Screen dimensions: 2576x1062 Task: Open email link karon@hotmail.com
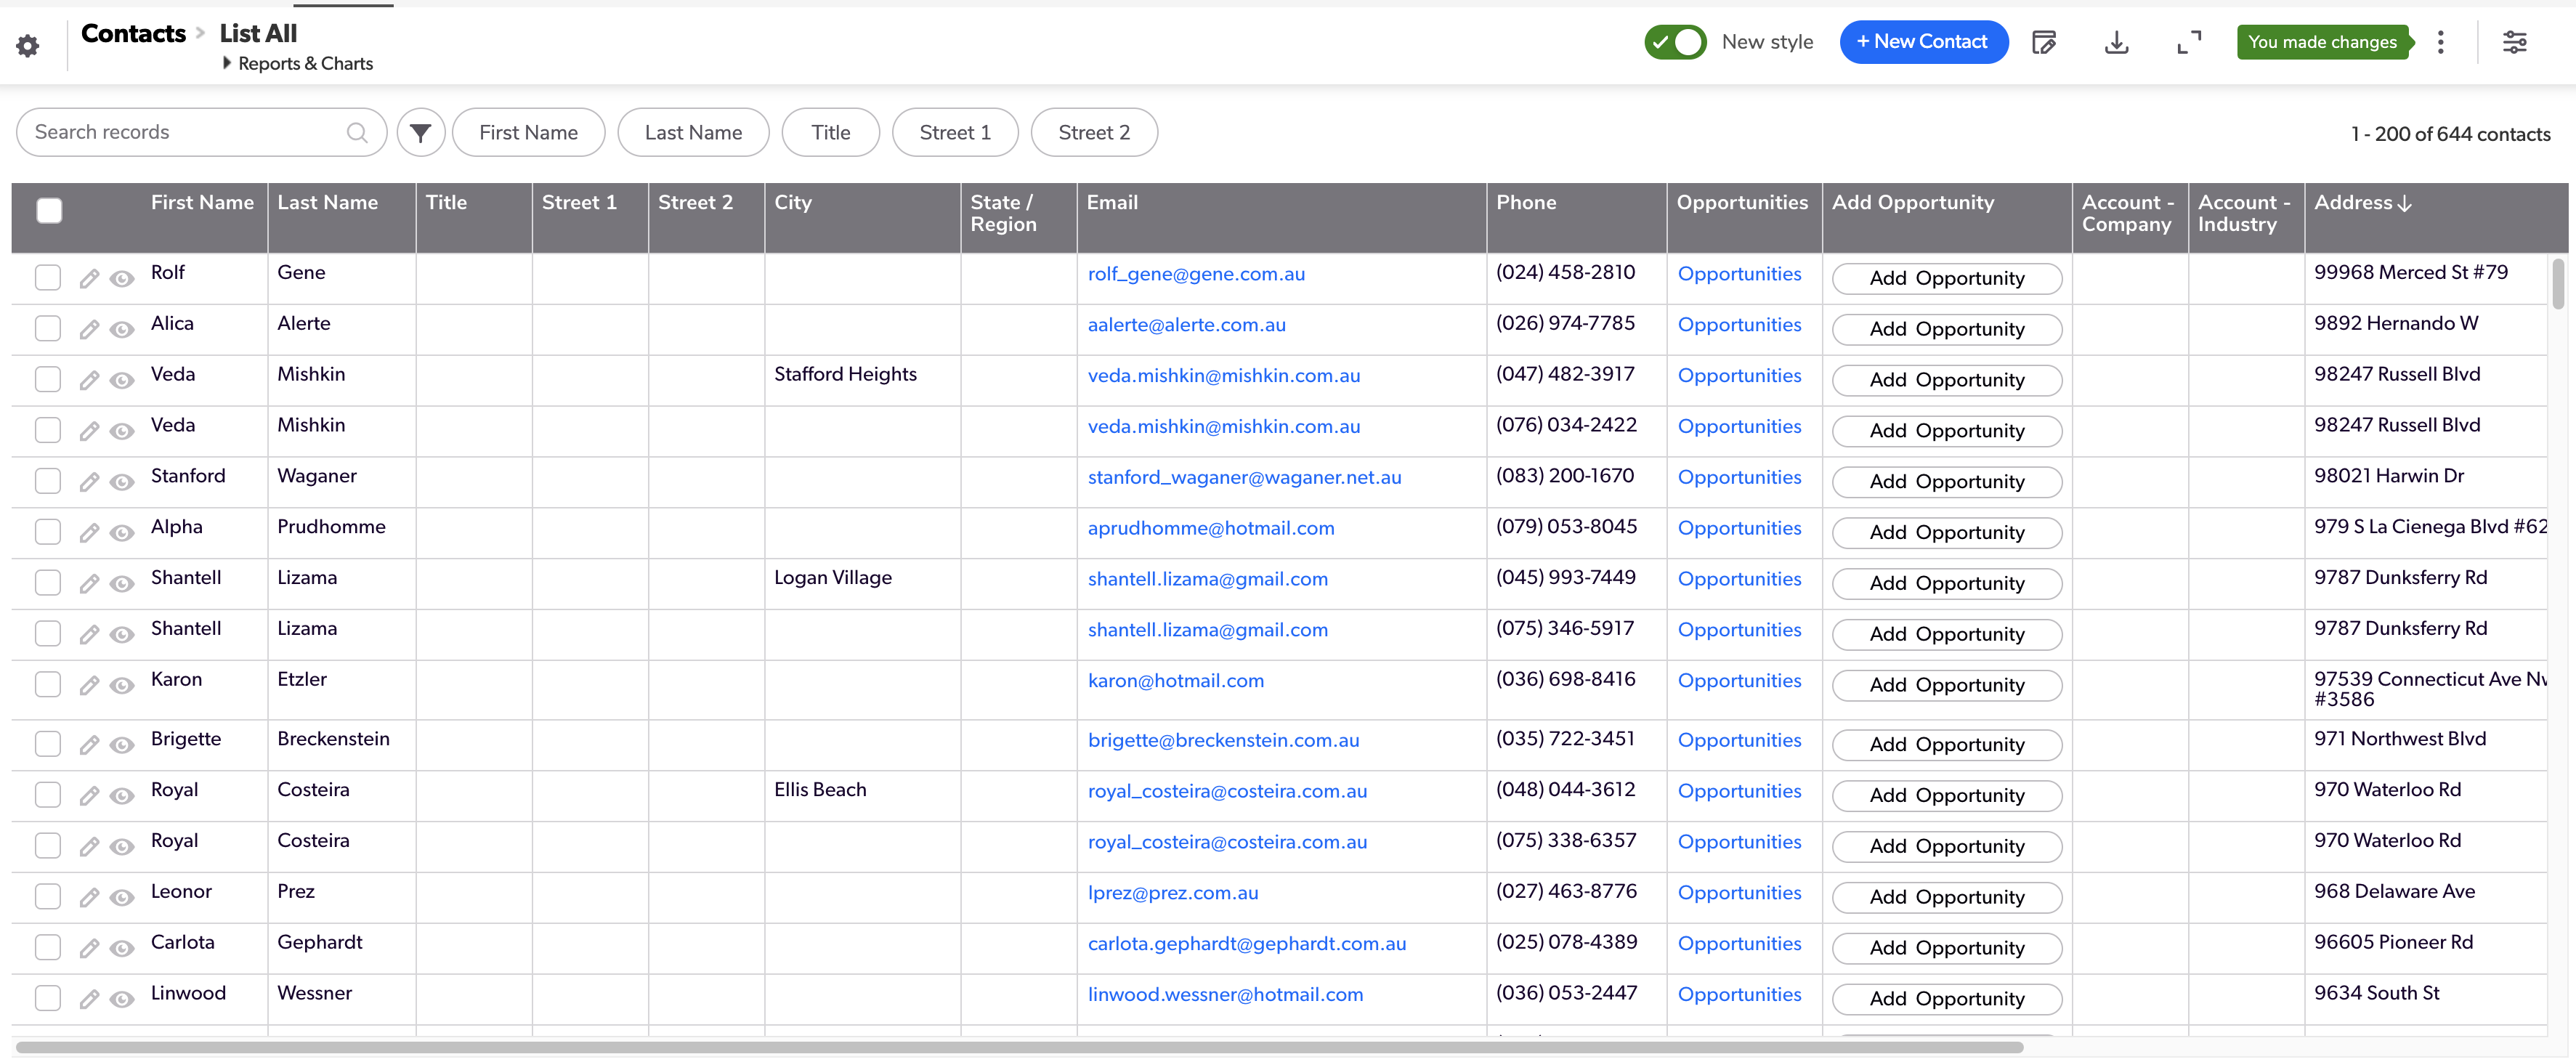1176,681
